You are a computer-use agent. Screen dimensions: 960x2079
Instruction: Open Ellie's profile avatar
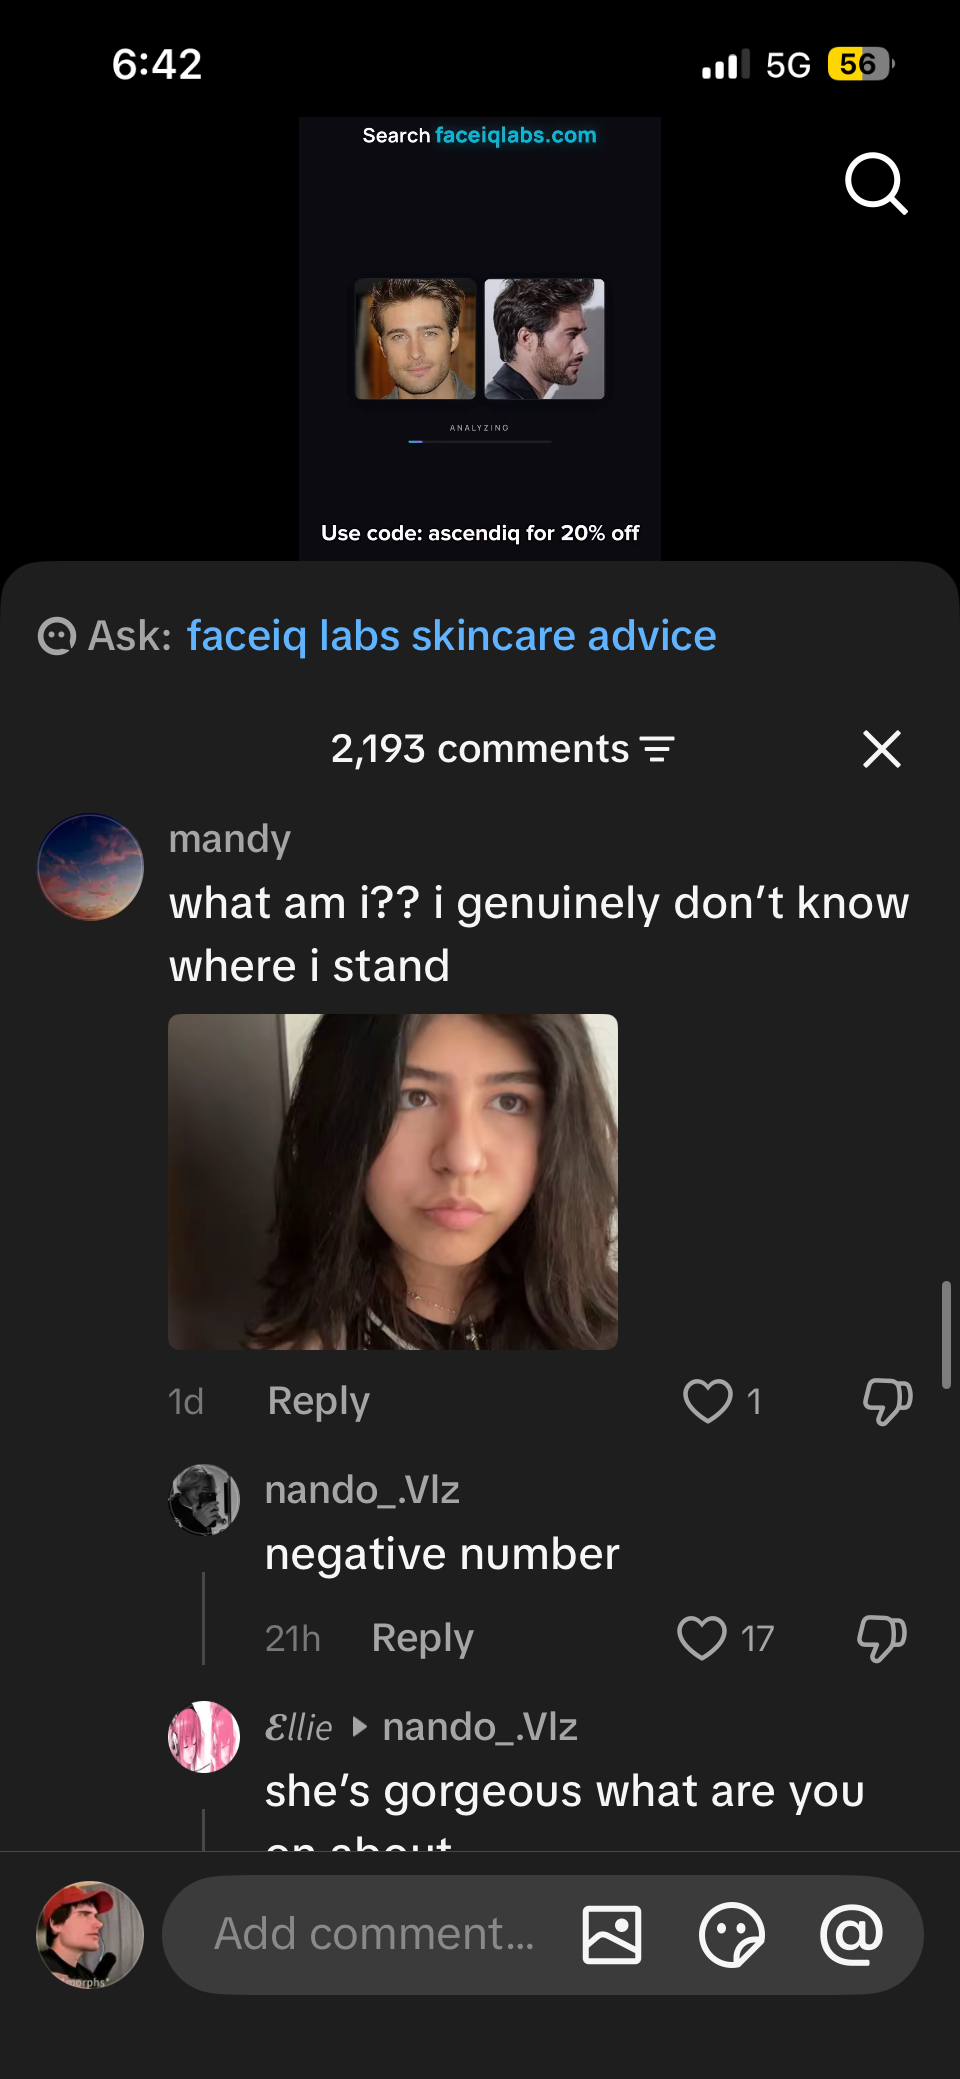point(204,1736)
